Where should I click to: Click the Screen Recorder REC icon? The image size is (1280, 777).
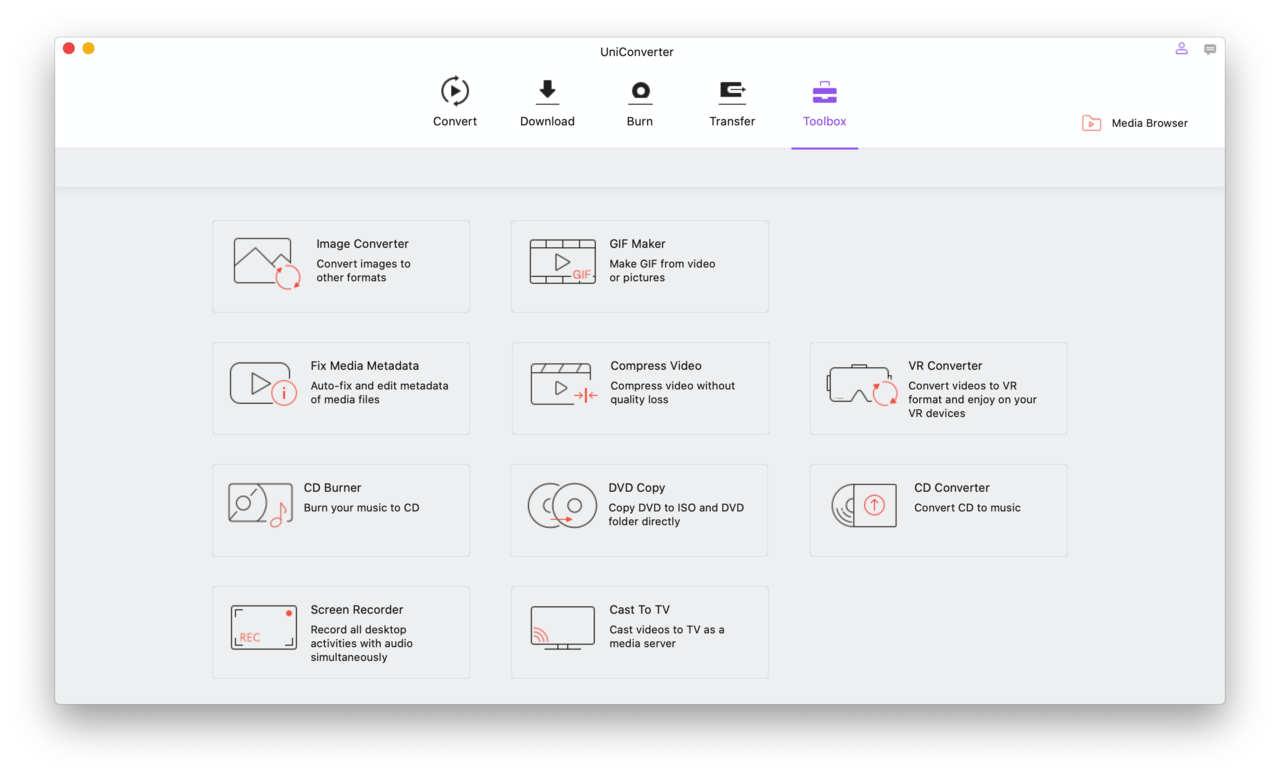point(264,627)
